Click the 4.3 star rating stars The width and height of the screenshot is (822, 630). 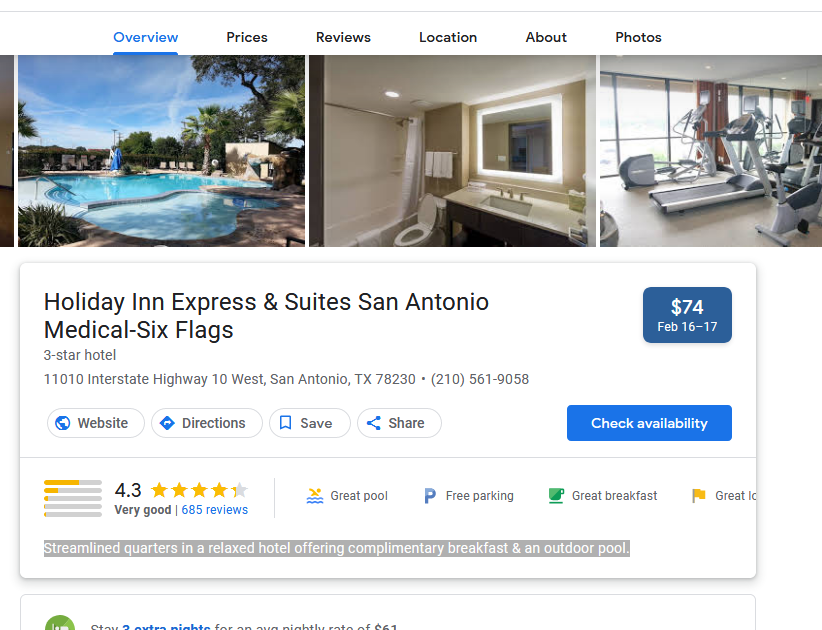199,490
